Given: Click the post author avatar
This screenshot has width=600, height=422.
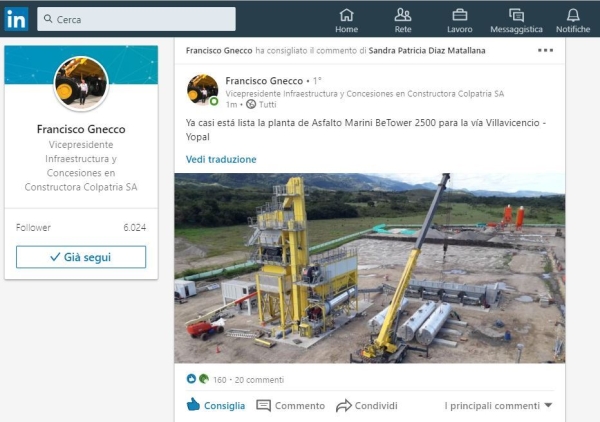Looking at the screenshot, I should coord(202,90).
